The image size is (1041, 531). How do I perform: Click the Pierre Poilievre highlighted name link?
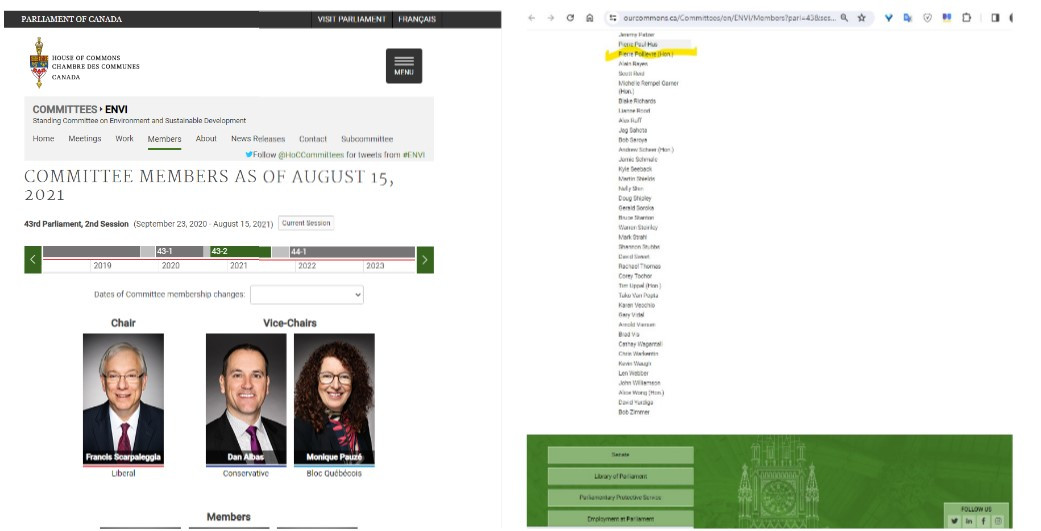[x=646, y=54]
